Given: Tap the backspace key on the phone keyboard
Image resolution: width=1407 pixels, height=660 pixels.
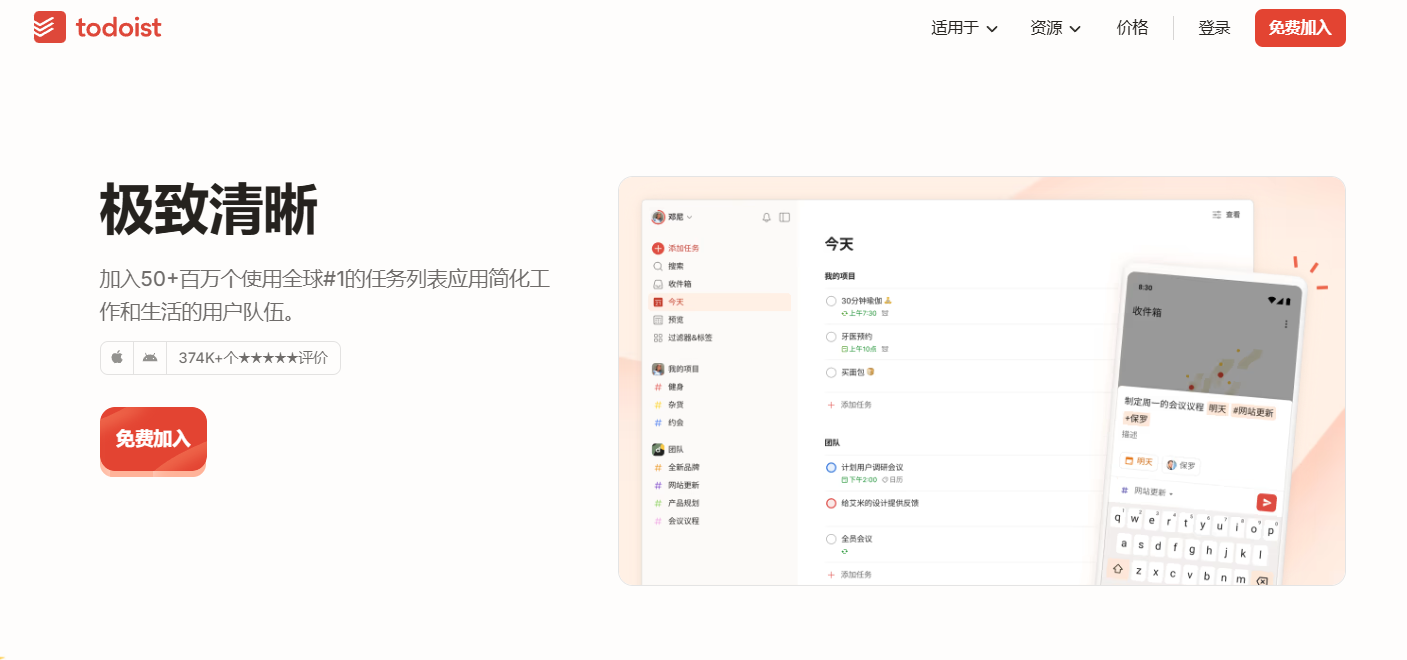Looking at the screenshot, I should click(x=1262, y=582).
